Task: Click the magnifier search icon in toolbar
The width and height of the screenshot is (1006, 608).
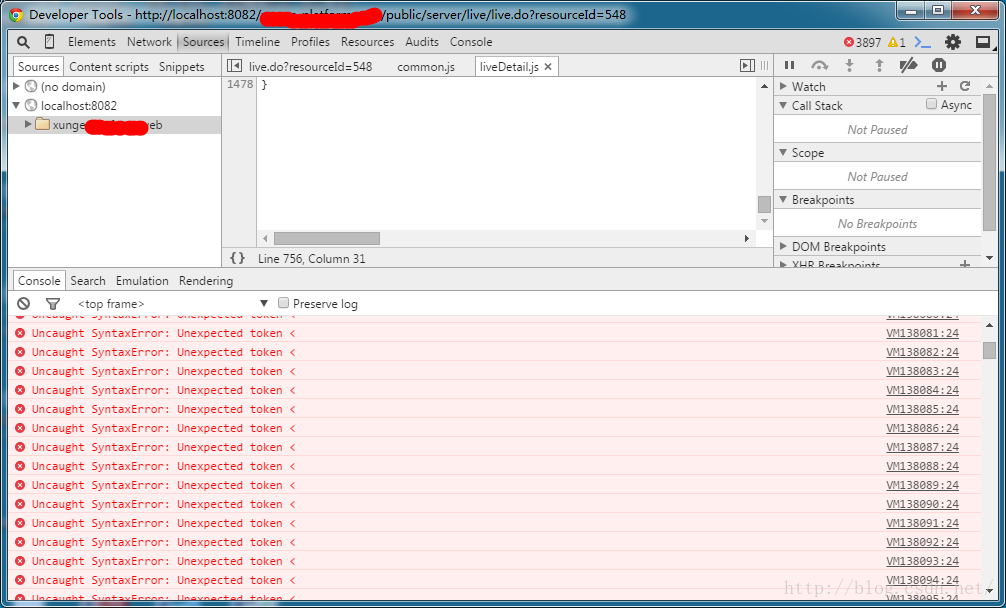Action: (23, 42)
